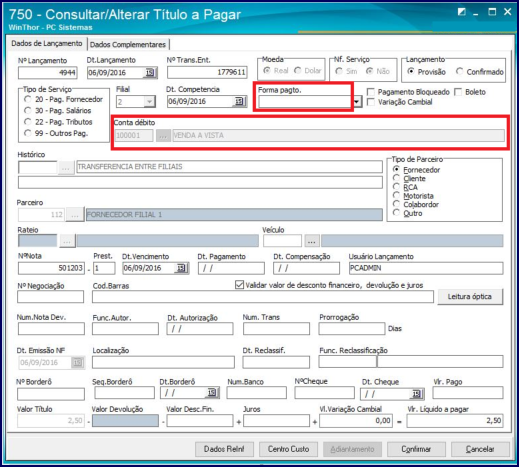
Task: Open the Dt.Vencimento calendar picker
Action: [x=181, y=268]
